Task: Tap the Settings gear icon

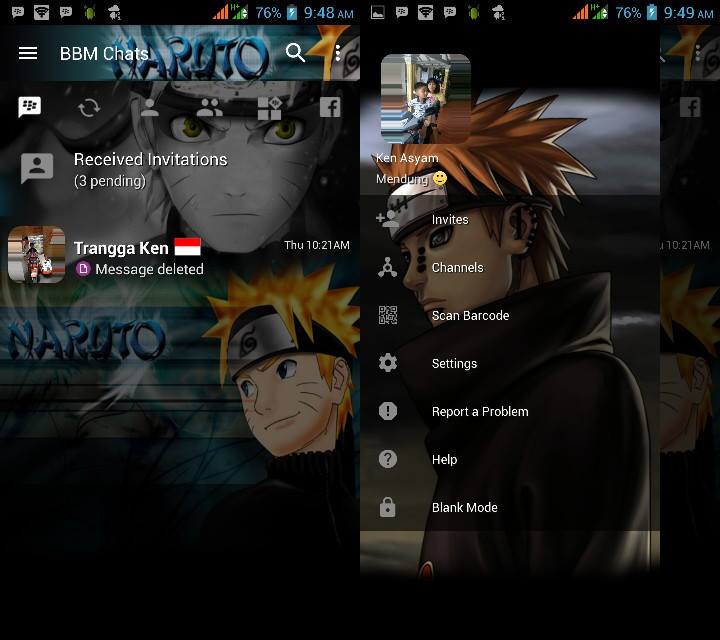Action: [388, 363]
